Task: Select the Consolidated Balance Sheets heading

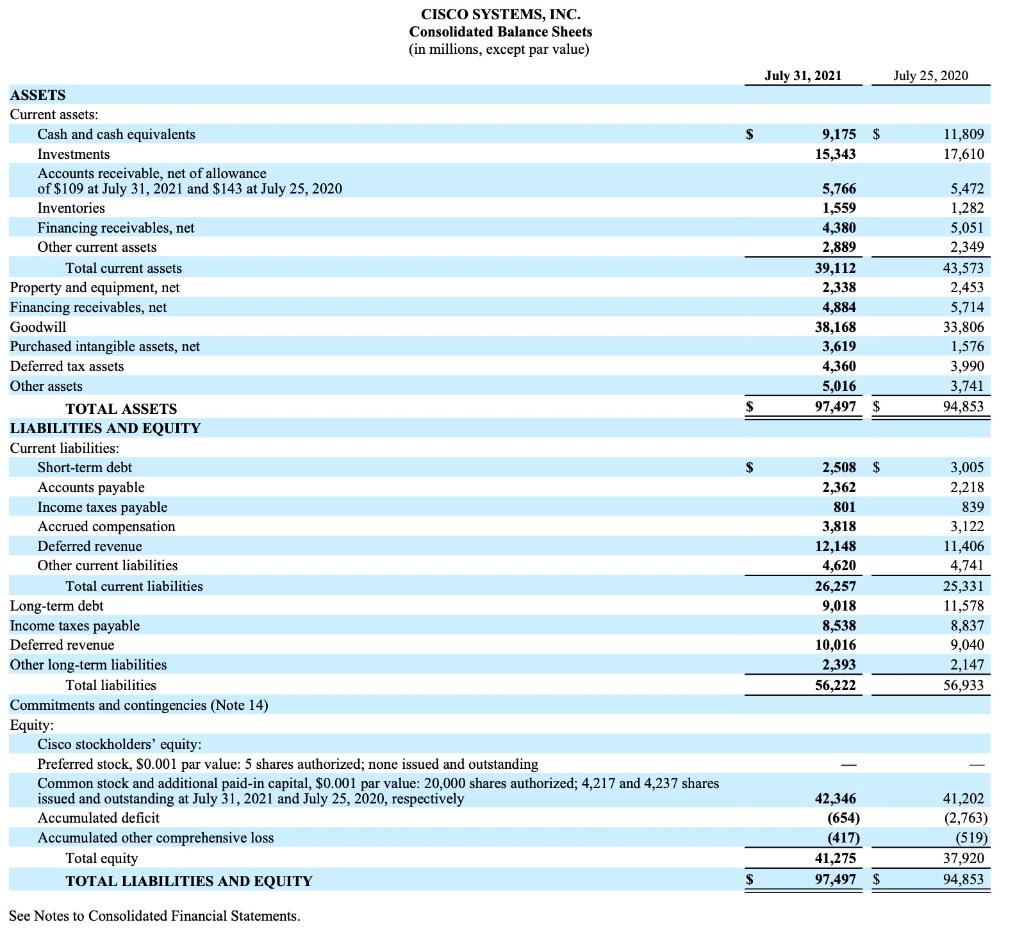Action: (x=500, y=32)
